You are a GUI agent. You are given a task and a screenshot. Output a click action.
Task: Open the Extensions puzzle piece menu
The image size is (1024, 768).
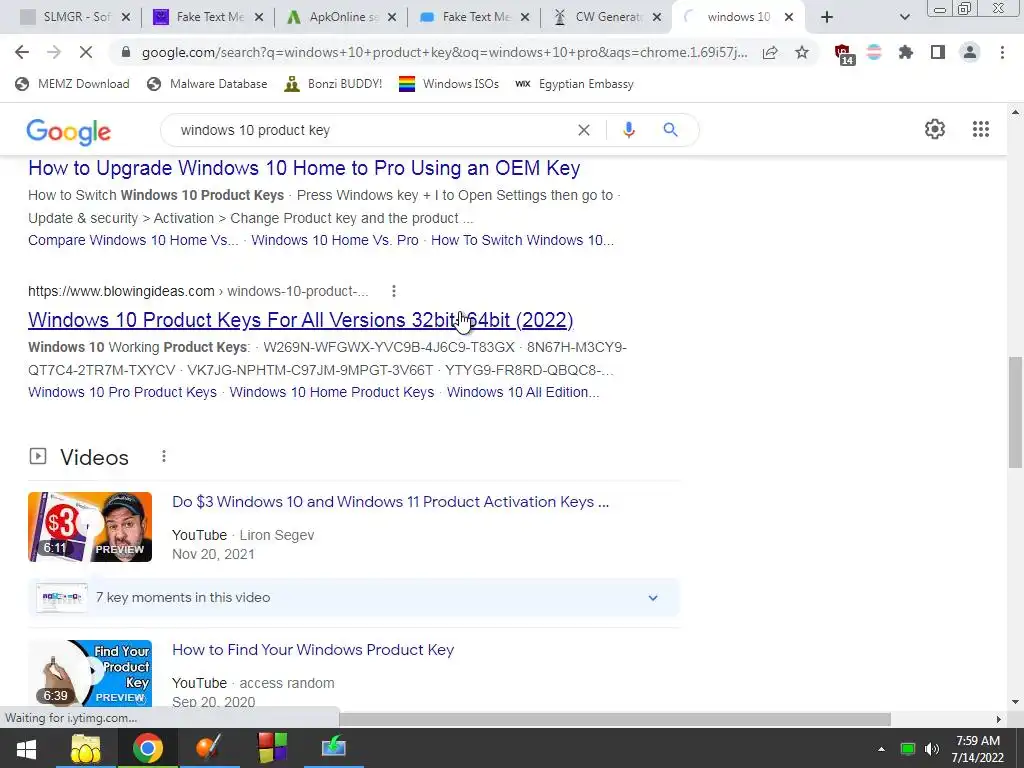(x=906, y=52)
